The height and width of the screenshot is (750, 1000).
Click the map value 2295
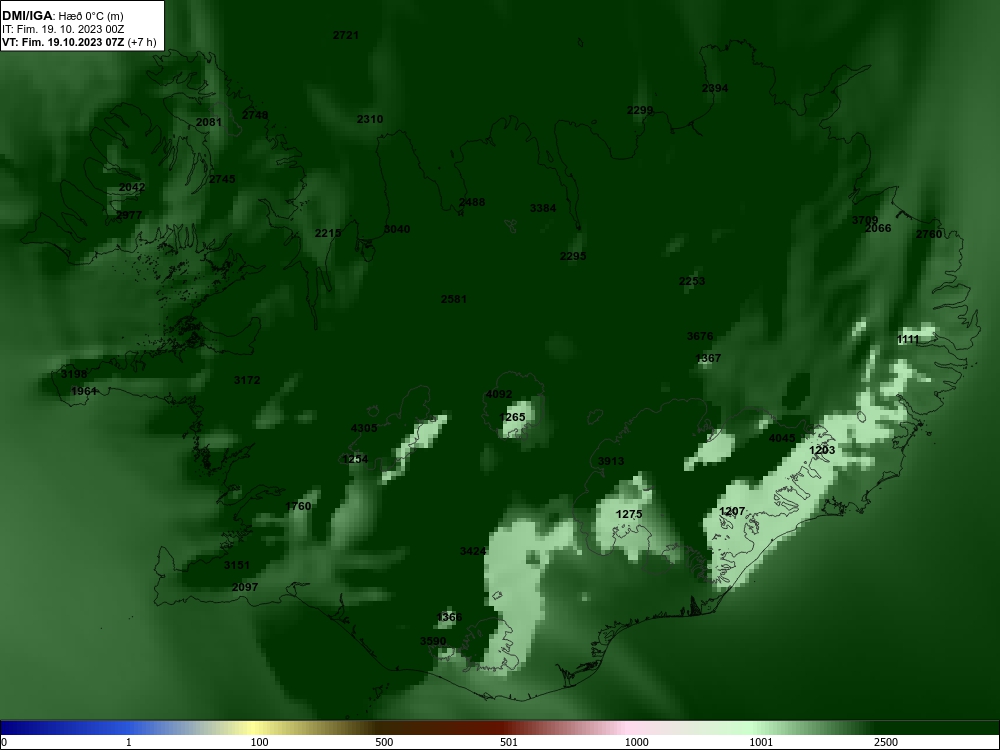pyautogui.click(x=573, y=256)
